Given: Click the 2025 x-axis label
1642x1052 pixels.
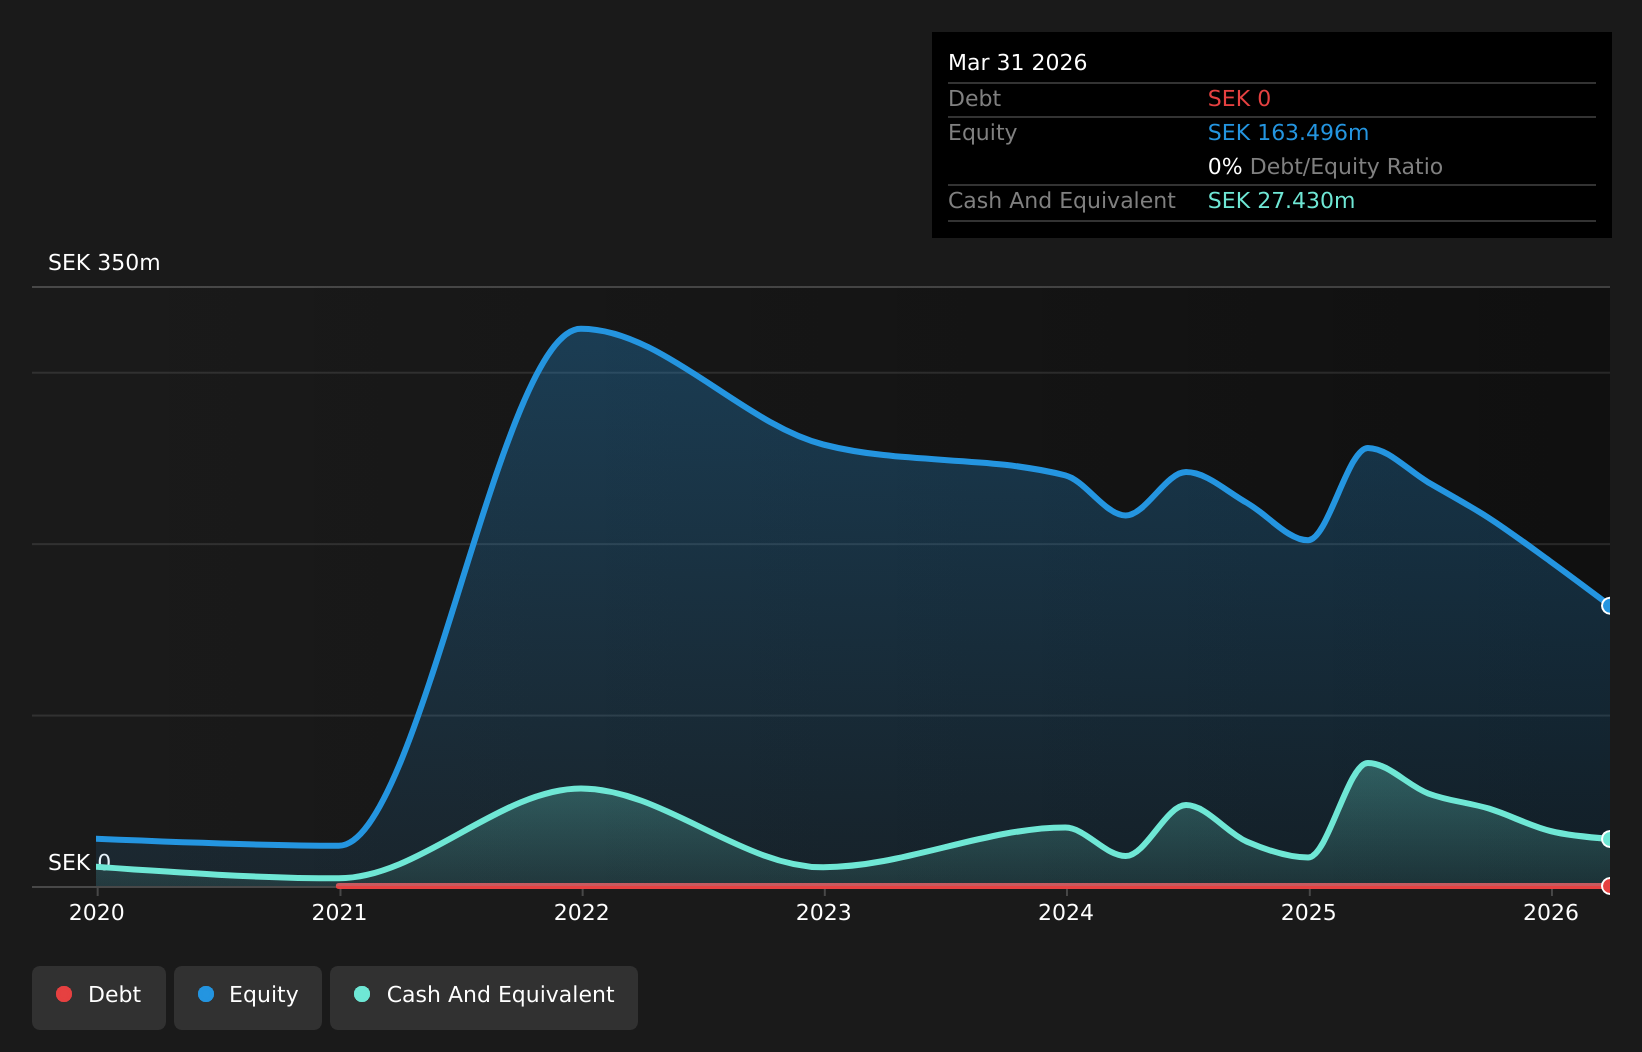Looking at the screenshot, I should point(1309,912).
